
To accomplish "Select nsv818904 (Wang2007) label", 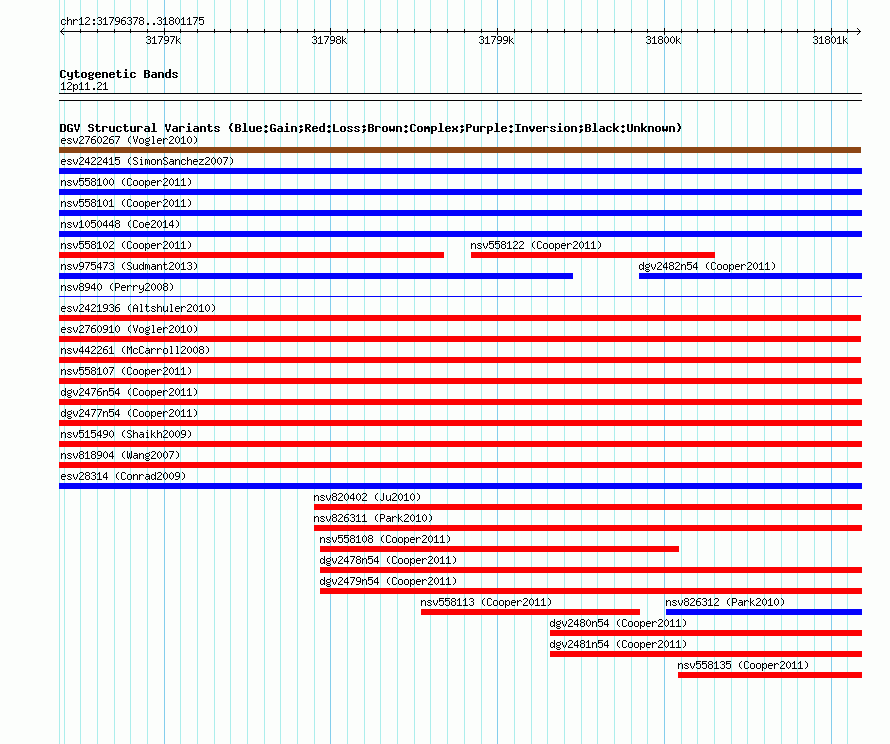I will [x=120, y=455].
